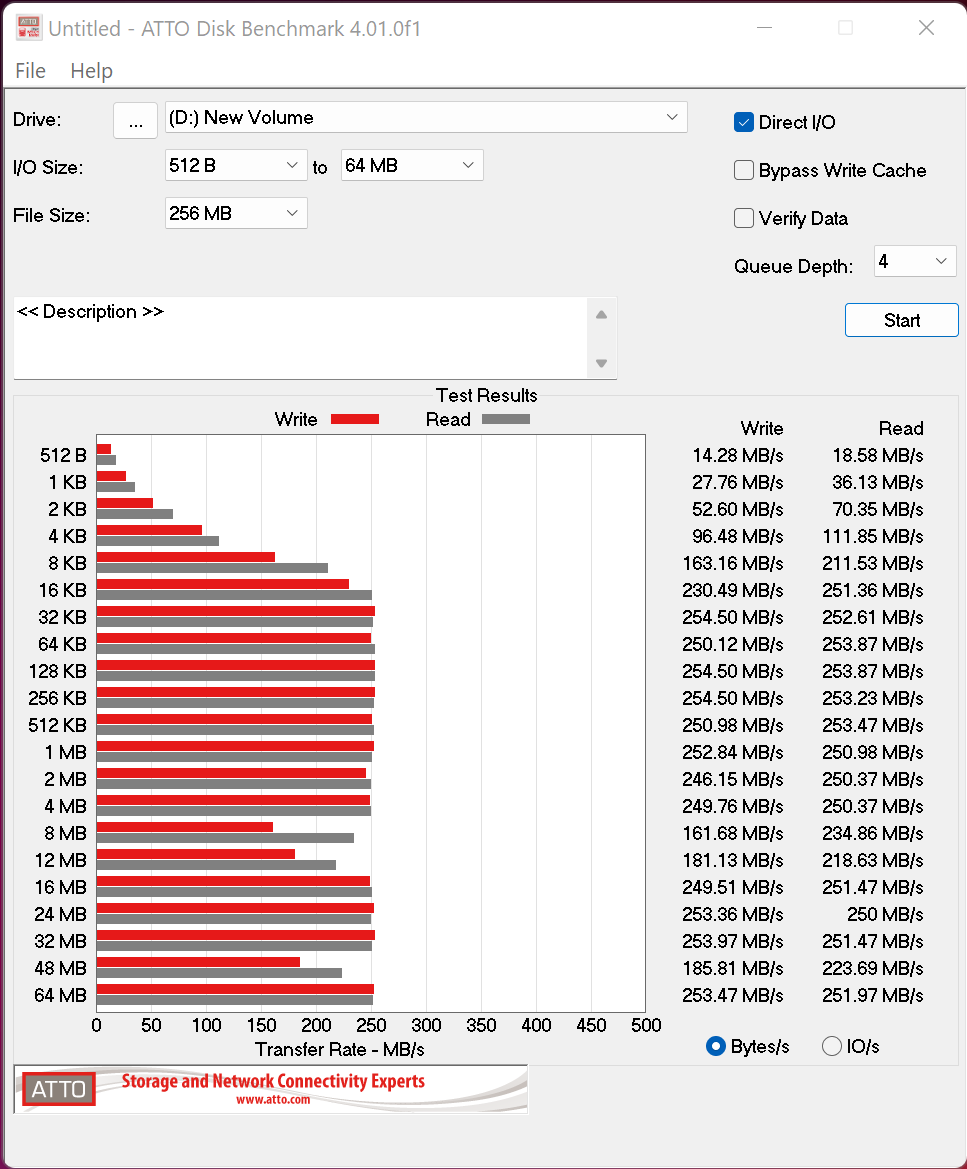Screen dimensions: 967x1169
Task: Select the Bytes/s radio button
Action: click(716, 1046)
